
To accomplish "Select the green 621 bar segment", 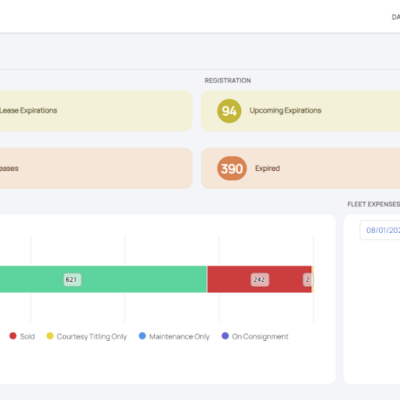I will [x=103, y=279].
